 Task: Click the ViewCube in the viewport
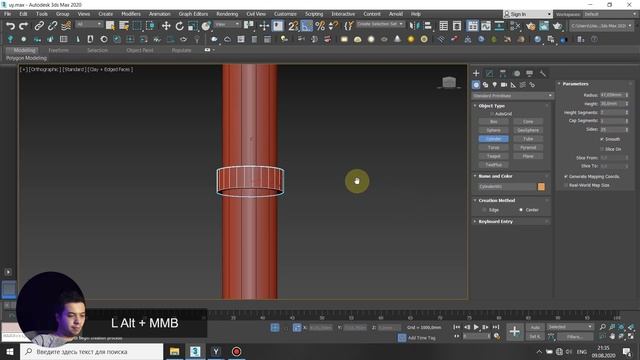click(449, 82)
